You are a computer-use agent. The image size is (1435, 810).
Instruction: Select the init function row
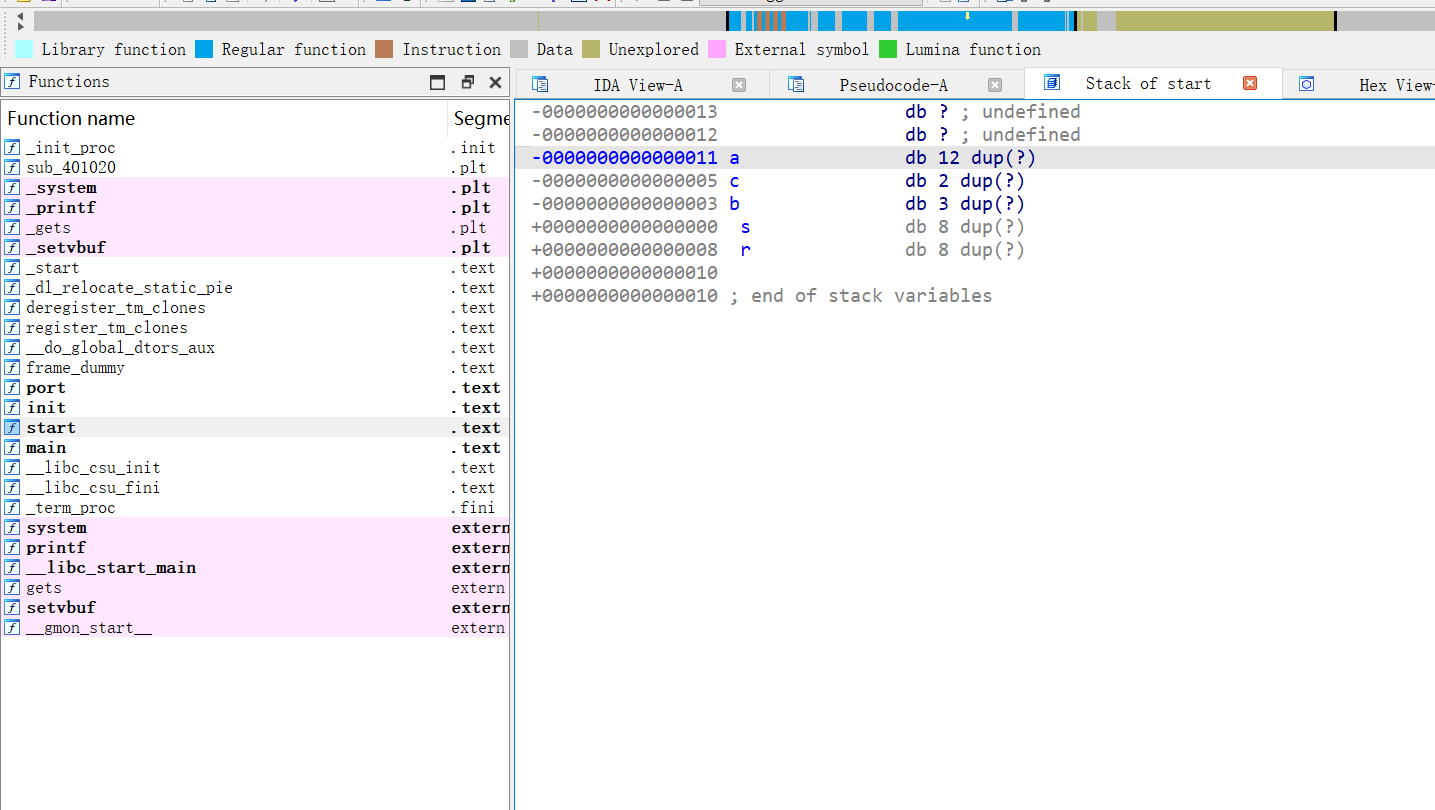tap(255, 408)
